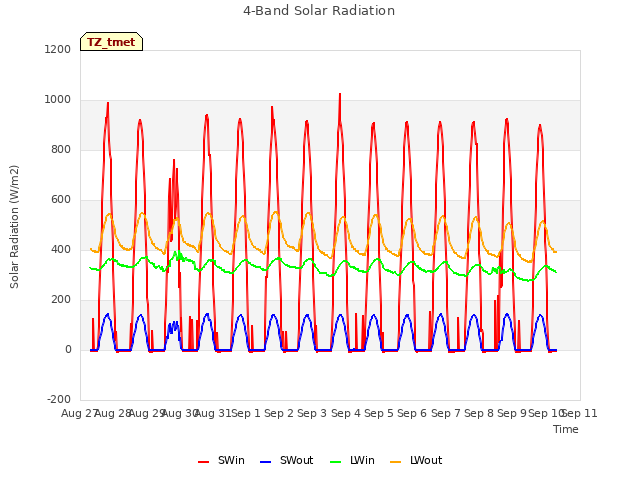Toggle the SWout legend label
The image size is (640, 480).
point(296,460)
